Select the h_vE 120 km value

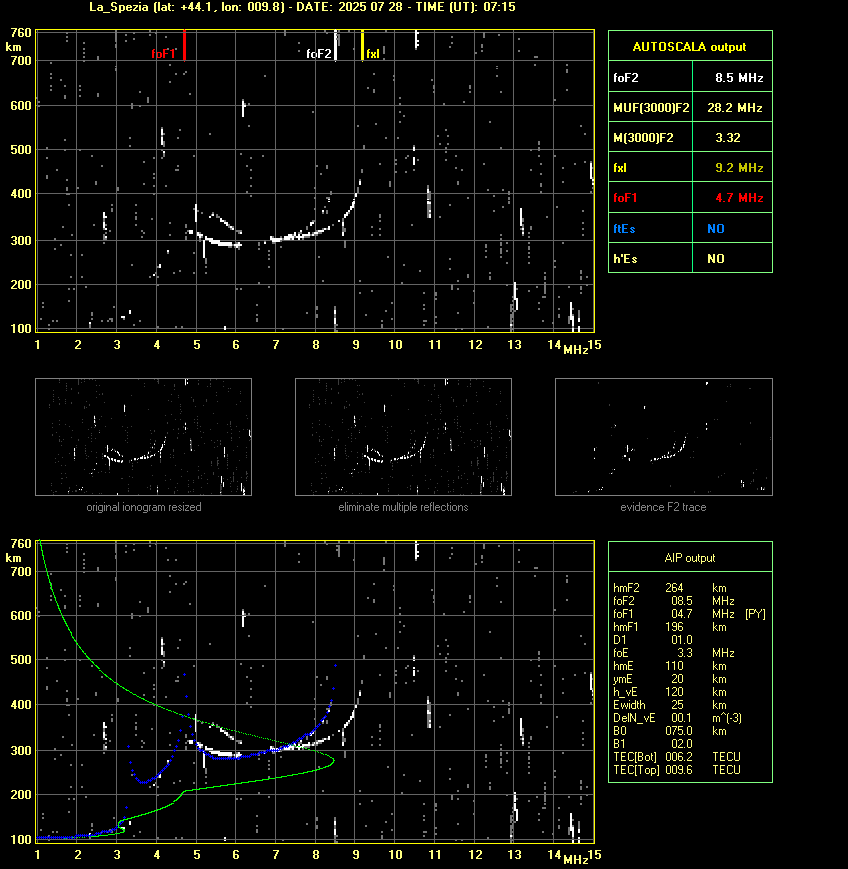[675, 692]
